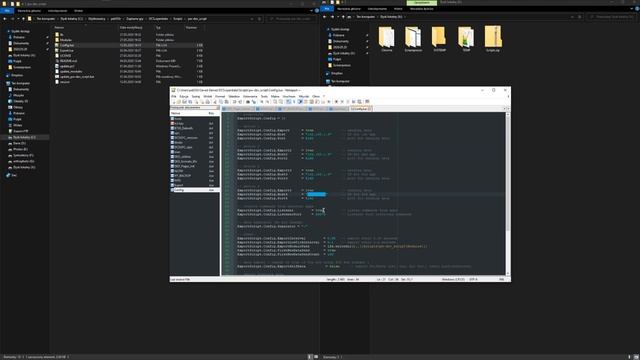The height and width of the screenshot is (360, 640).
Task: Click Cut icon in Notepad++ toolbar
Action: [x=215, y=102]
